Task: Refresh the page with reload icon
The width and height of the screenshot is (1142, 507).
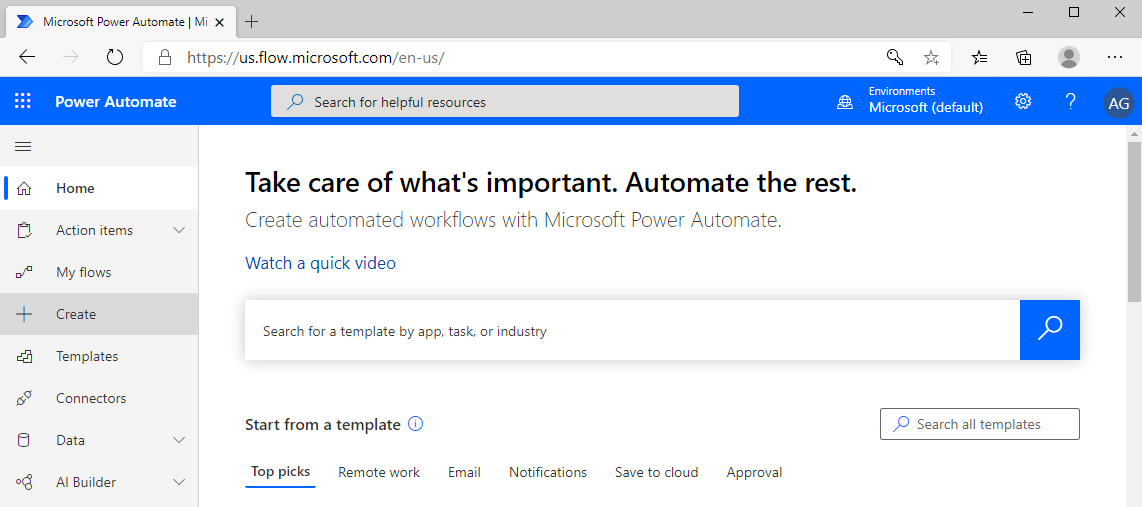Action: (115, 58)
